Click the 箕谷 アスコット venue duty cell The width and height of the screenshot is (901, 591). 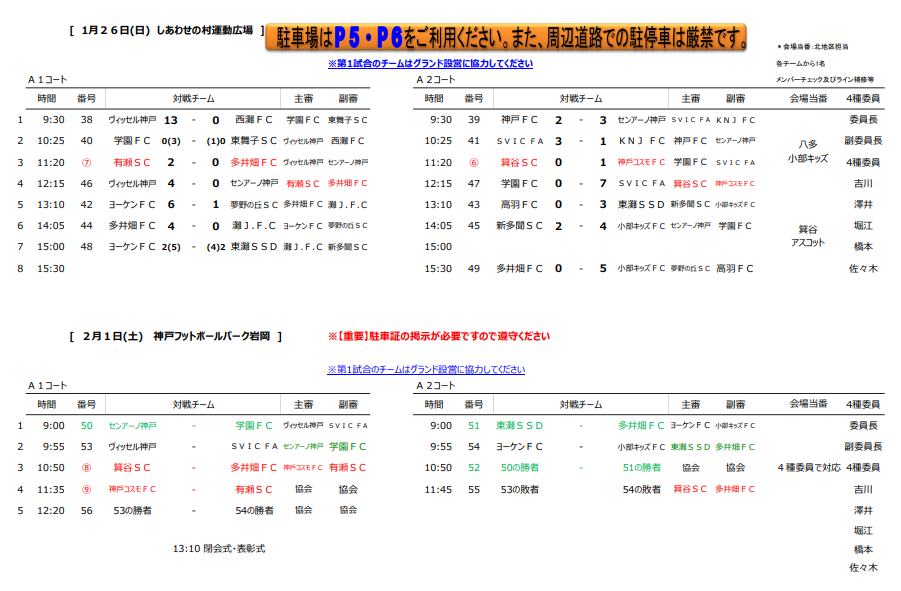pyautogui.click(x=807, y=235)
